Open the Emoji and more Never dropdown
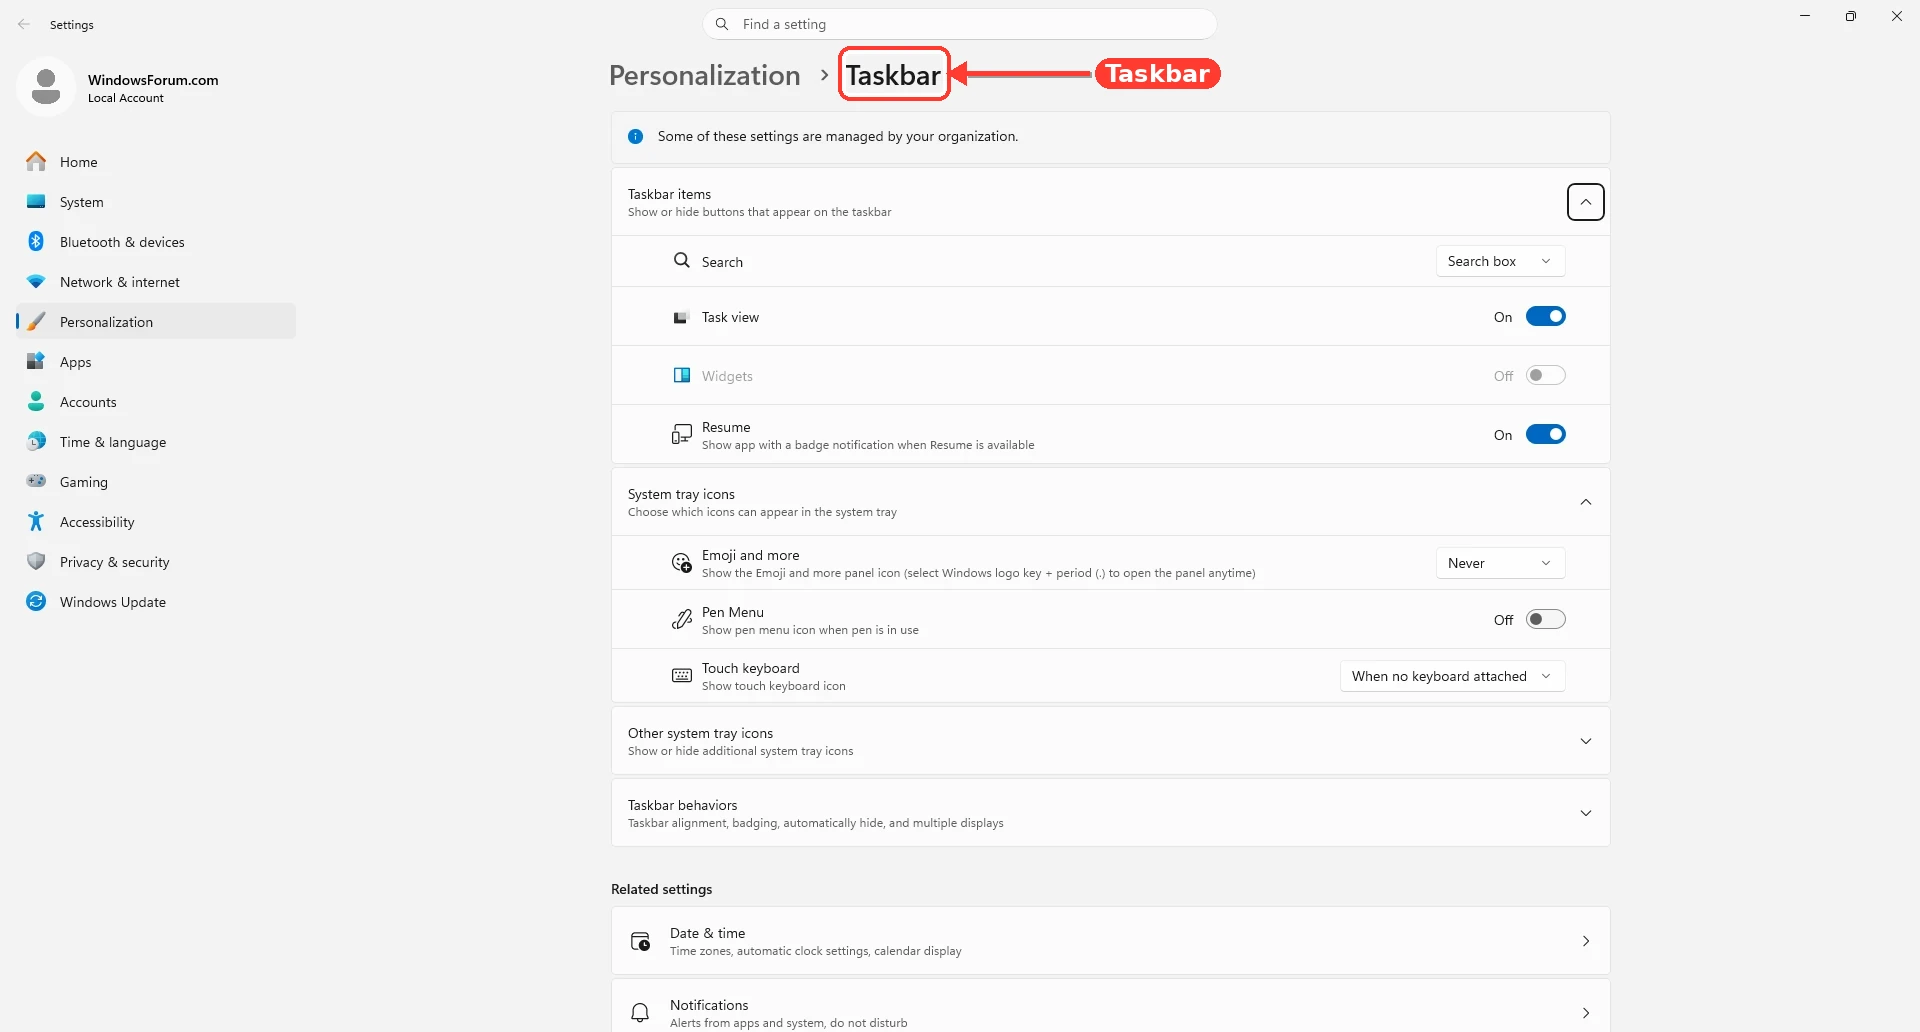 (x=1500, y=563)
